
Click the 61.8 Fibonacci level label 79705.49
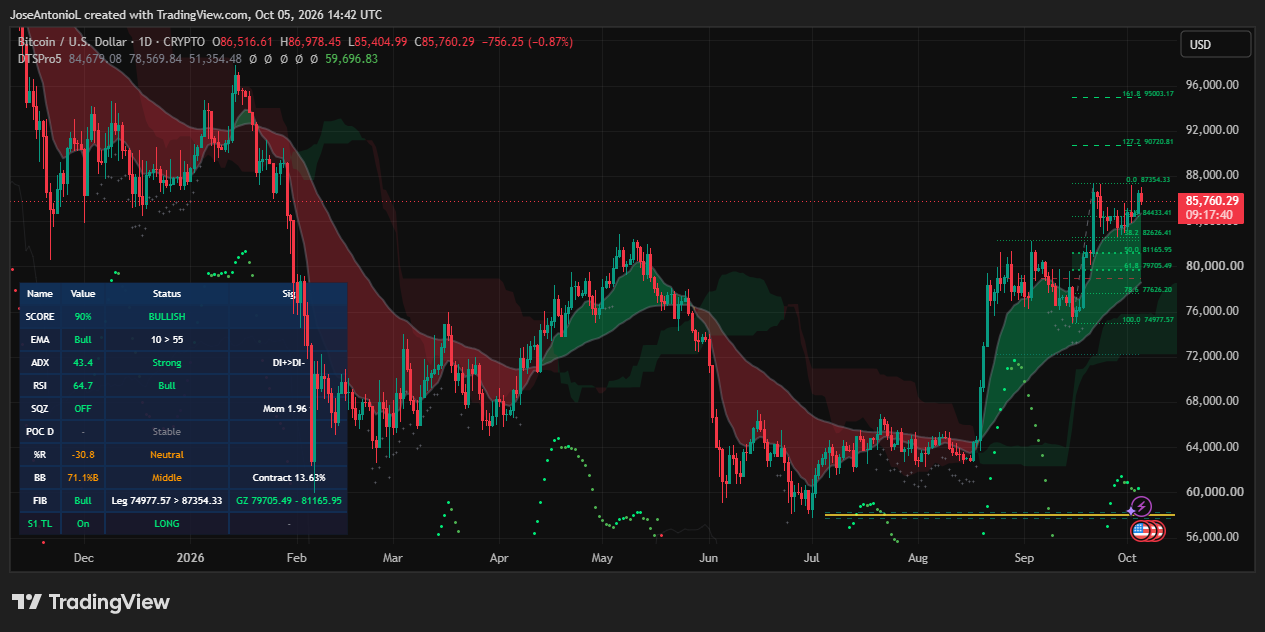(1148, 265)
